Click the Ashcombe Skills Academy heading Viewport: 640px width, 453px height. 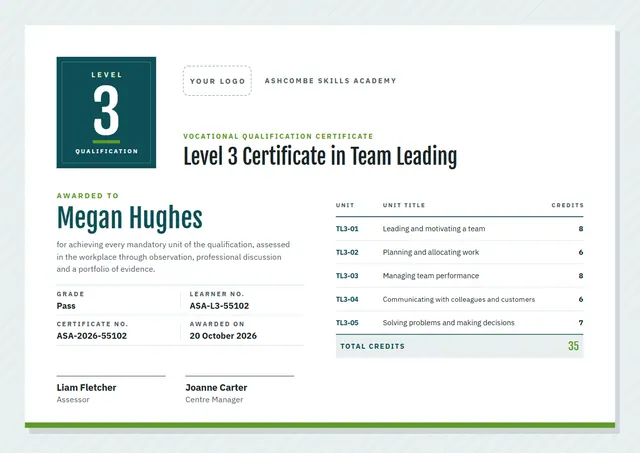[x=330, y=81]
